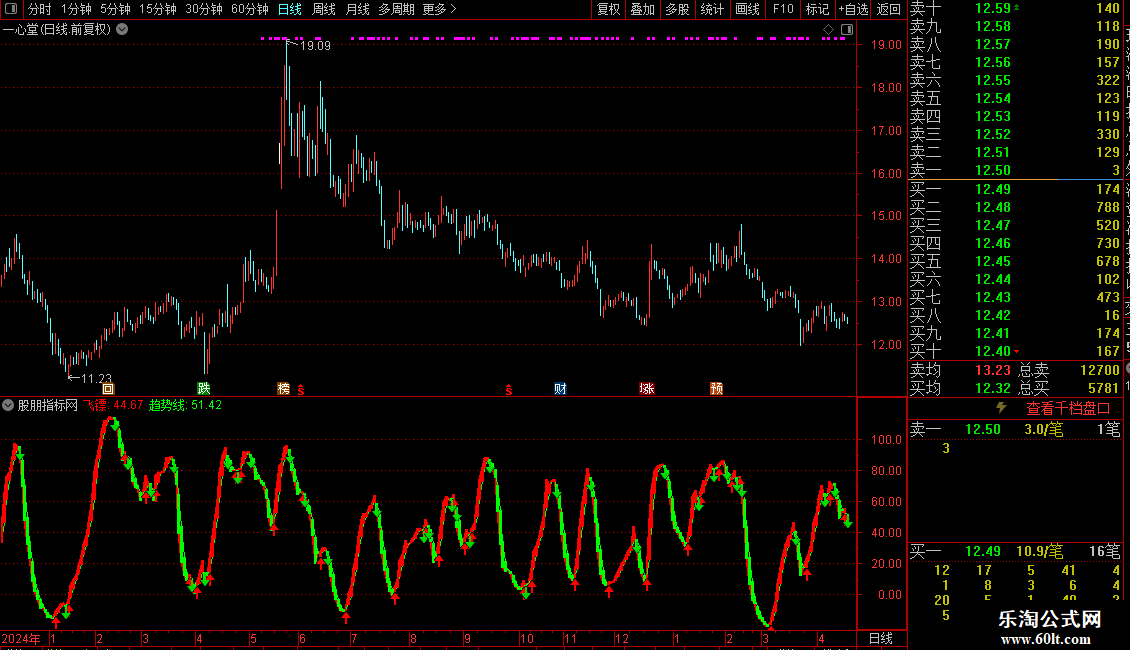The height and width of the screenshot is (650, 1130).
Task: Switch to 分时 chart view
Action: pos(40,9)
